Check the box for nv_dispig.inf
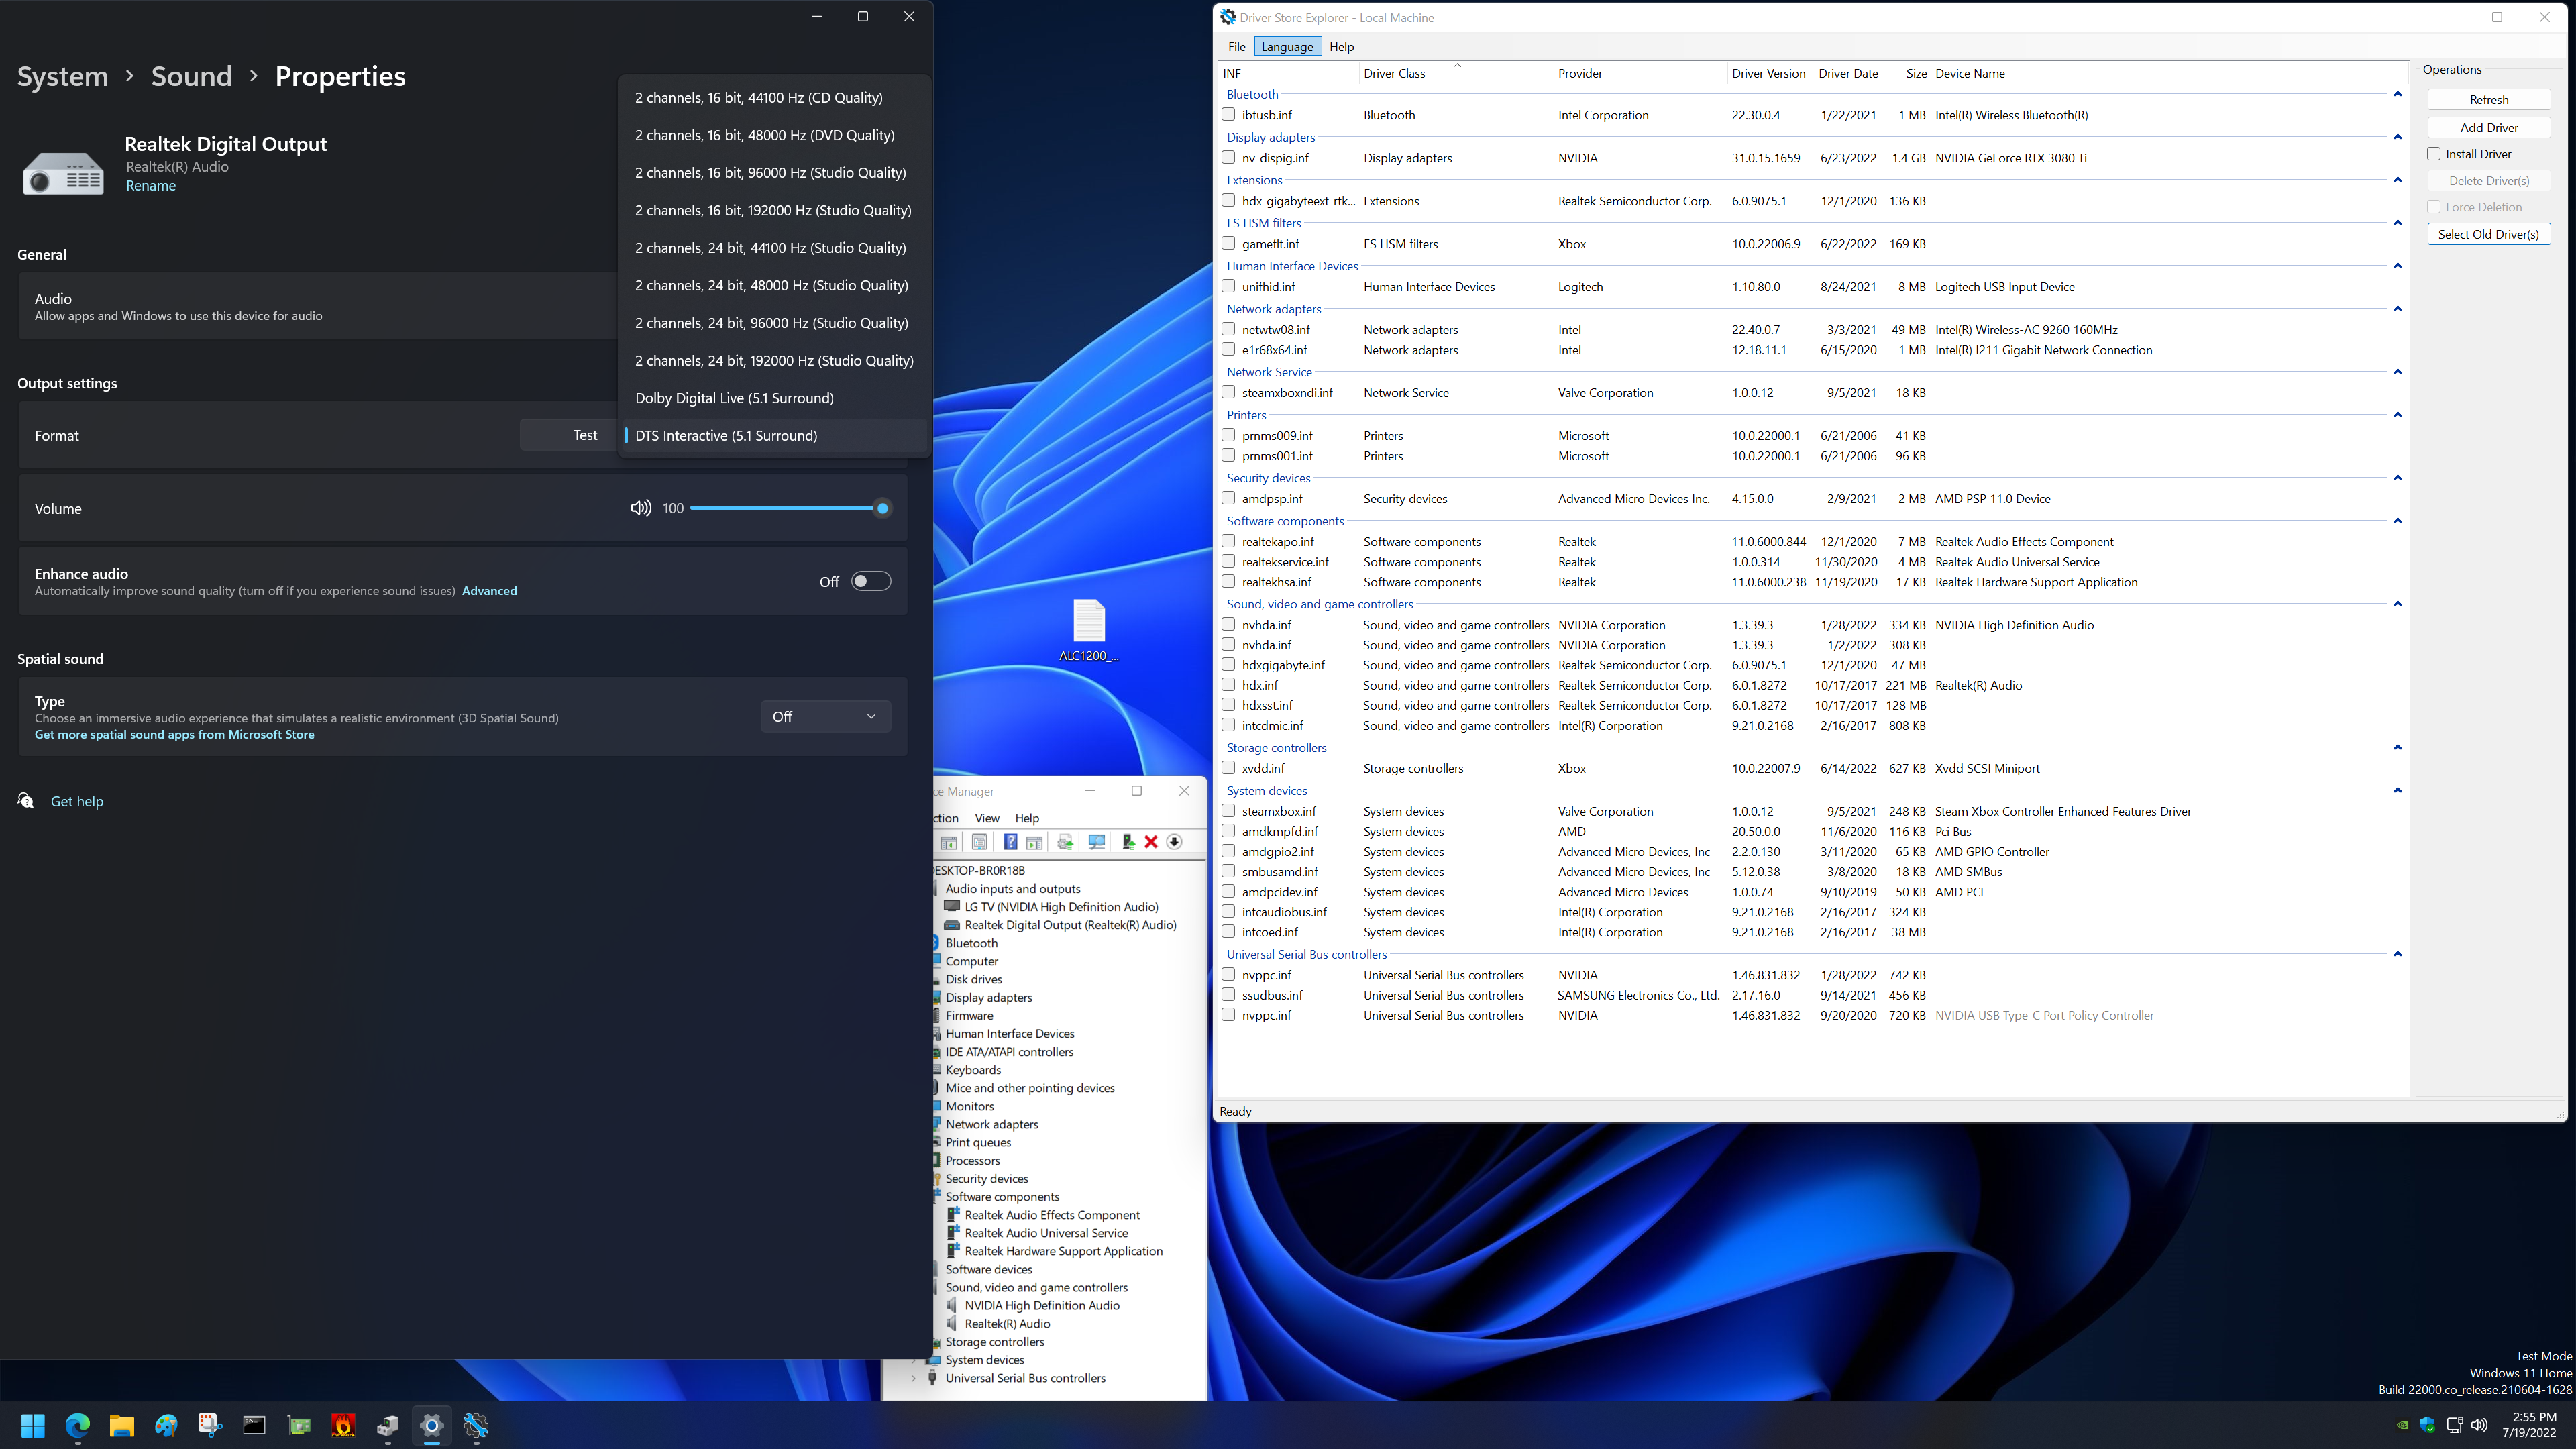2576x1449 pixels. [x=1229, y=158]
